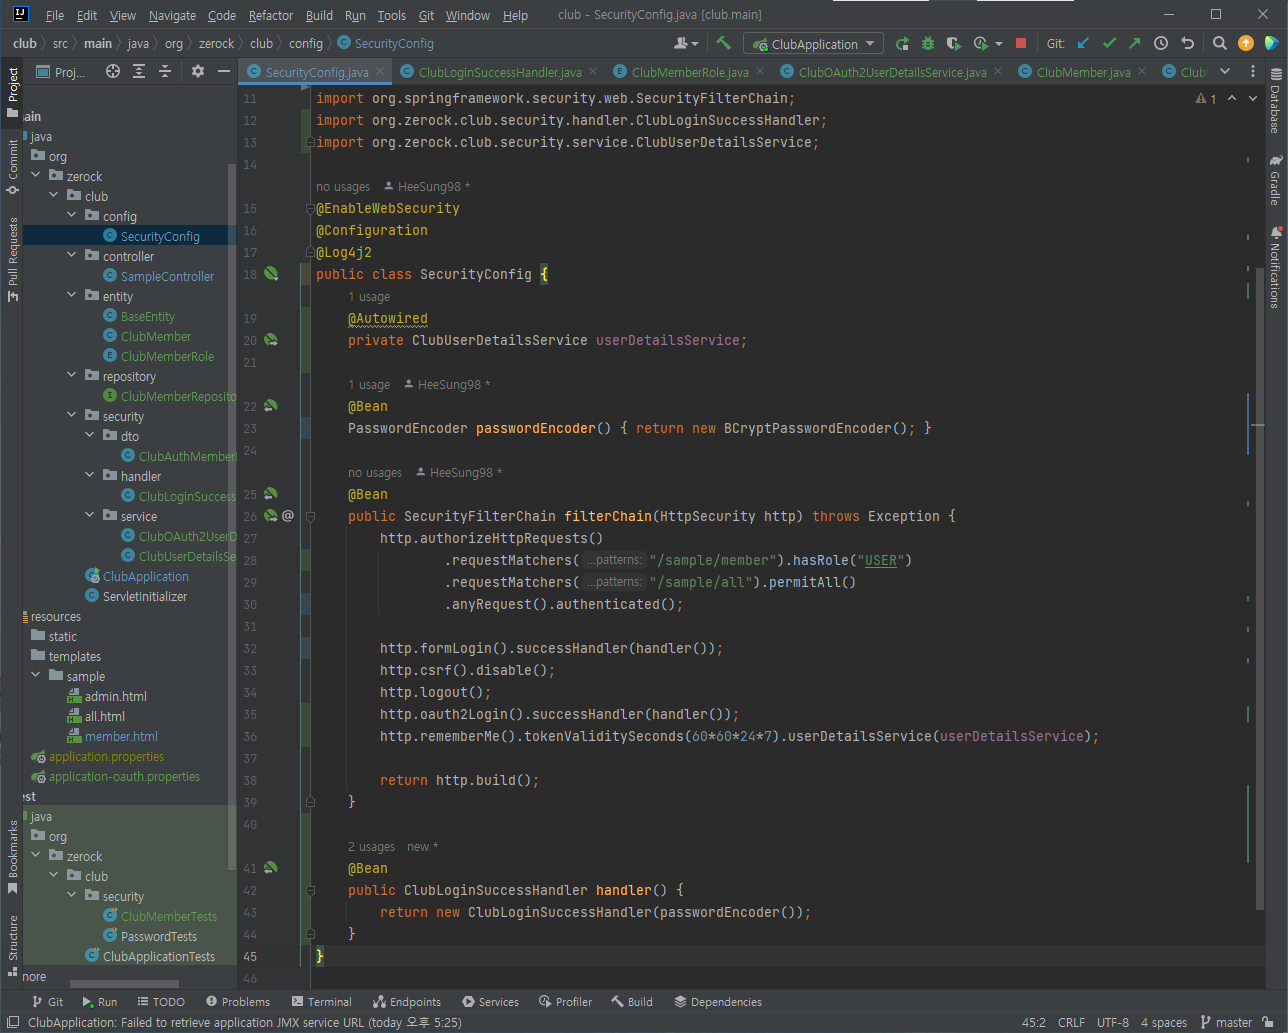Open the IDE updates orange icon
Image resolution: width=1288 pixels, height=1033 pixels.
(x=1246, y=43)
